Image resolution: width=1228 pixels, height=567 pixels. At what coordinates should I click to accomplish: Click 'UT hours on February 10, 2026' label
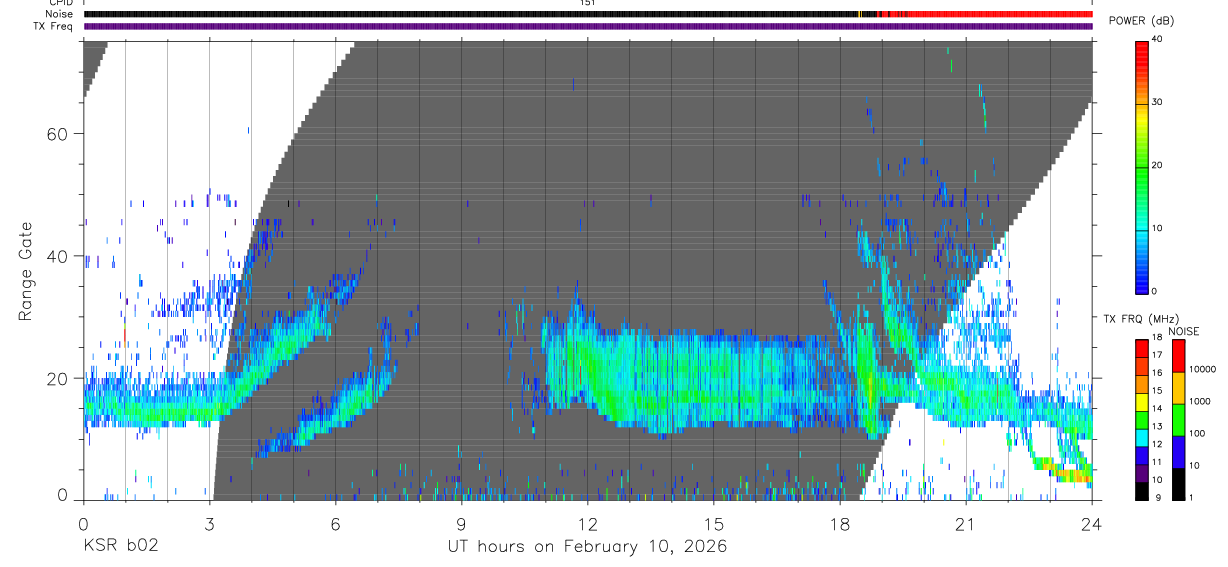click(586, 547)
